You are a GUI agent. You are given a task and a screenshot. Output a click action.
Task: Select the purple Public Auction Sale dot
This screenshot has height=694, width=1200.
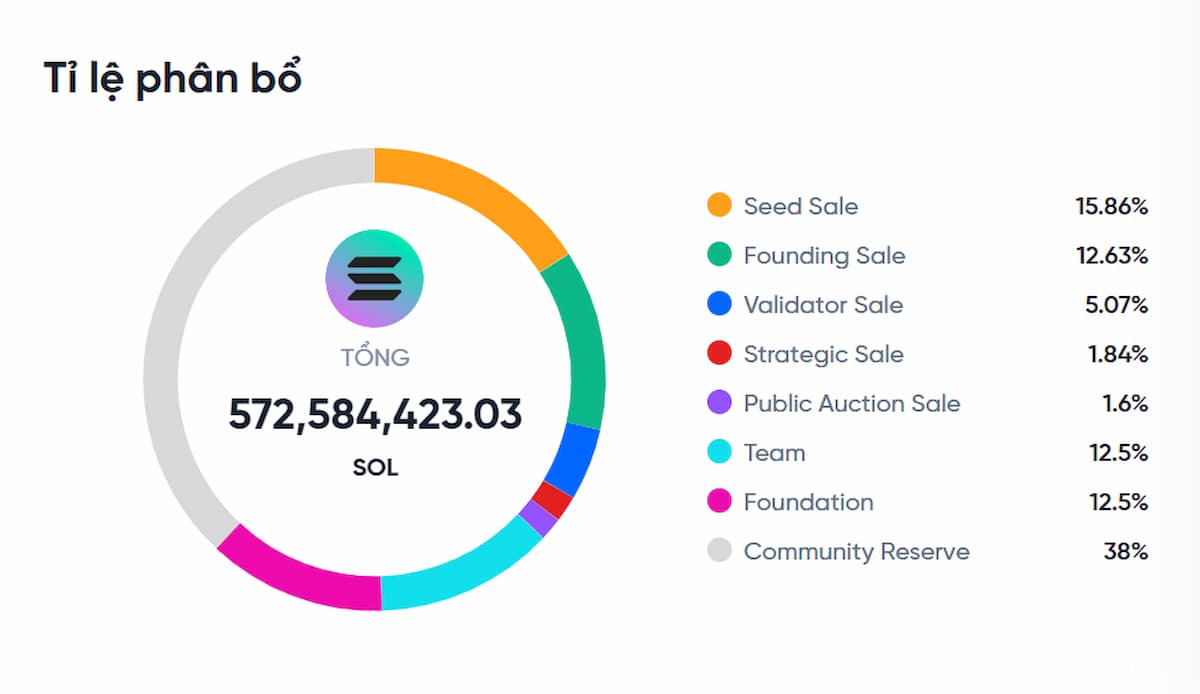(719, 403)
